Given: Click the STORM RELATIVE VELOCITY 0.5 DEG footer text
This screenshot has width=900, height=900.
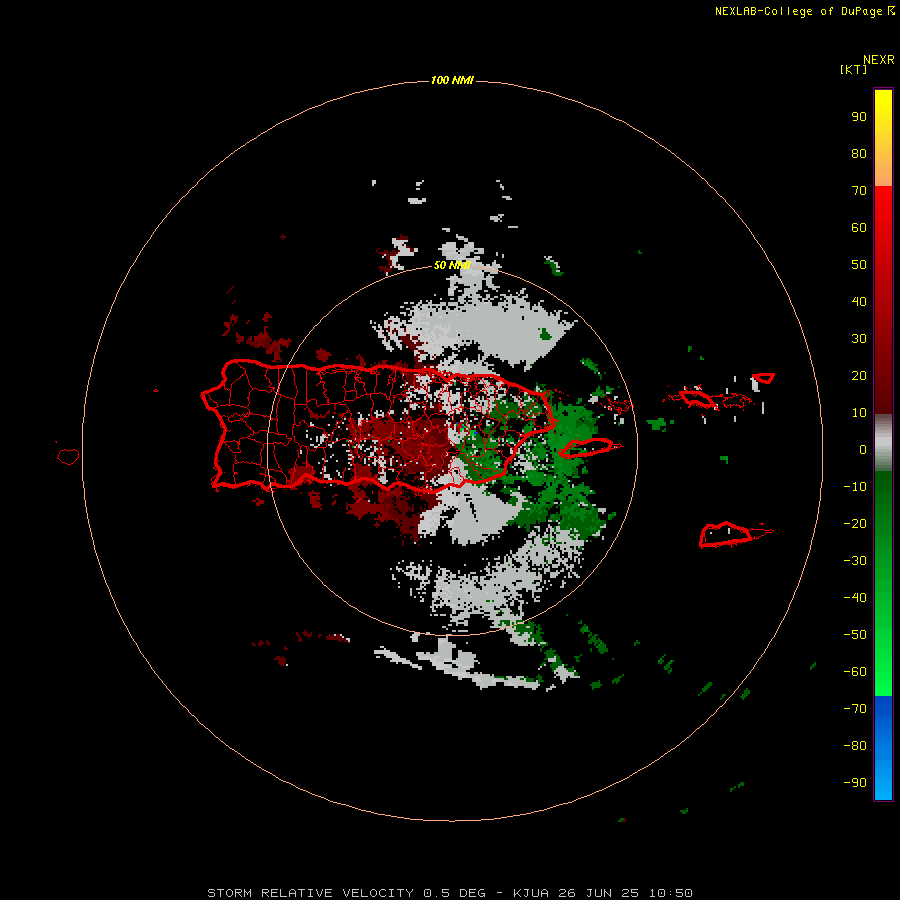Looking at the screenshot, I should coord(346,893).
